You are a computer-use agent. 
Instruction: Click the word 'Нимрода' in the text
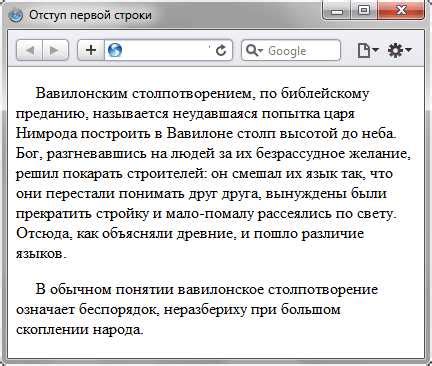(47, 133)
